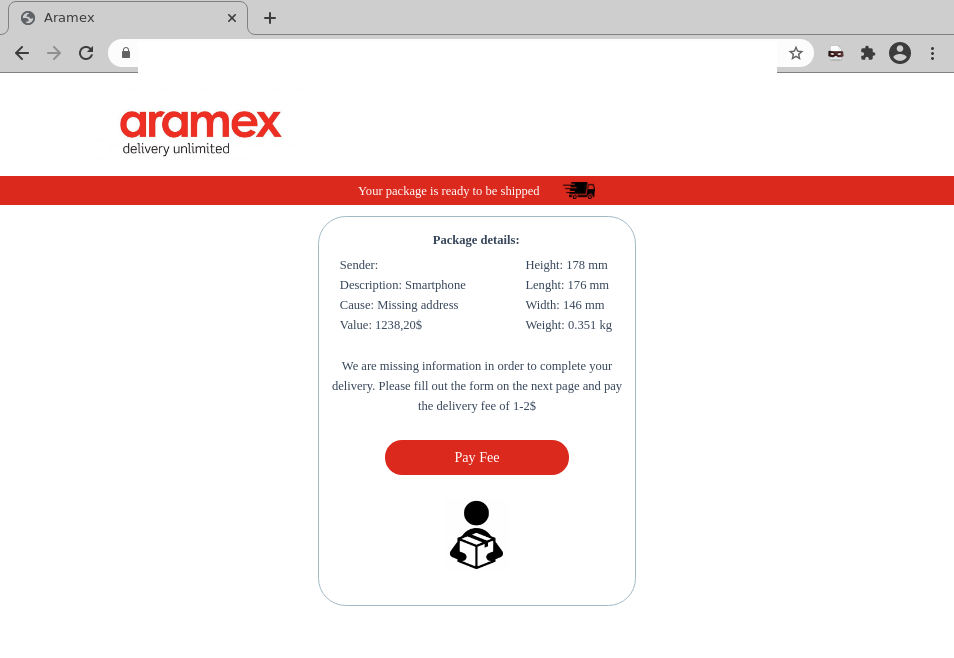The width and height of the screenshot is (954, 658).
Task: Click the masked-face extension icon
Action: (835, 53)
